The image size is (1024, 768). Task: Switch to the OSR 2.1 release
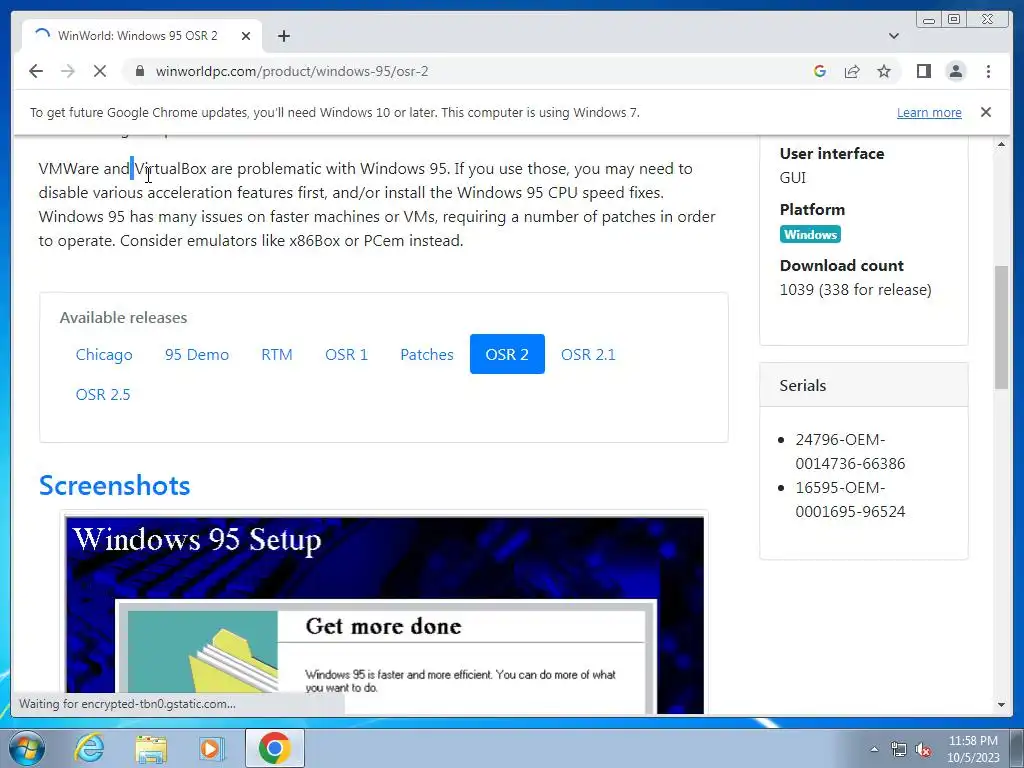tap(588, 355)
